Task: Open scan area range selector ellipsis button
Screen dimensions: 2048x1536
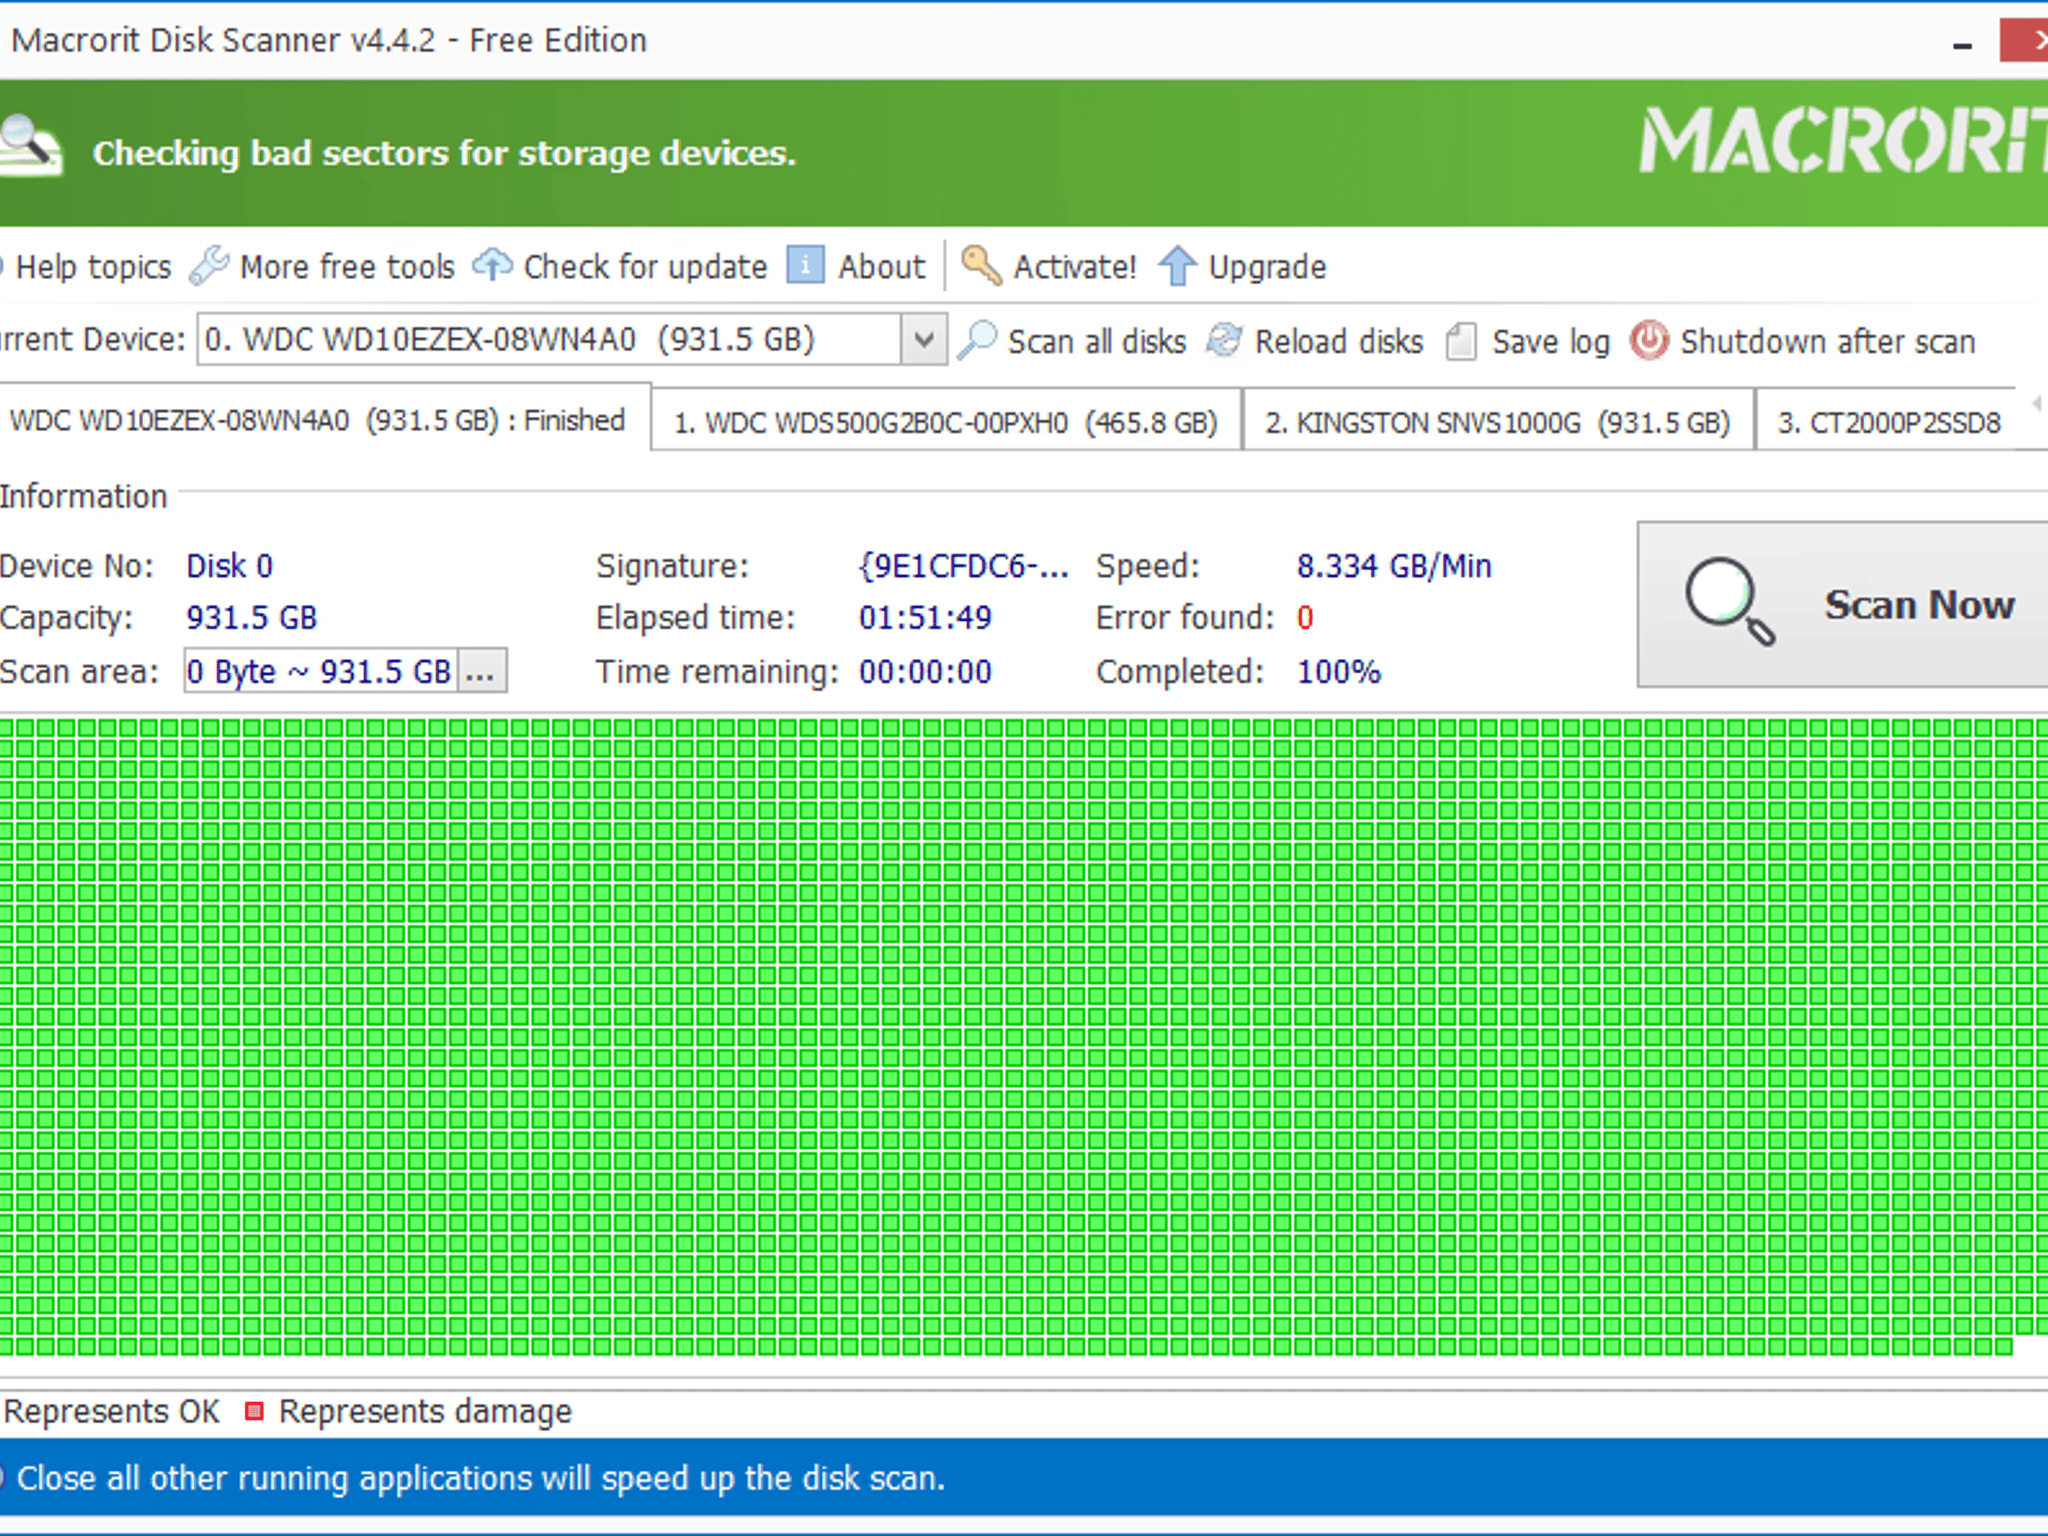Action: coord(481,671)
